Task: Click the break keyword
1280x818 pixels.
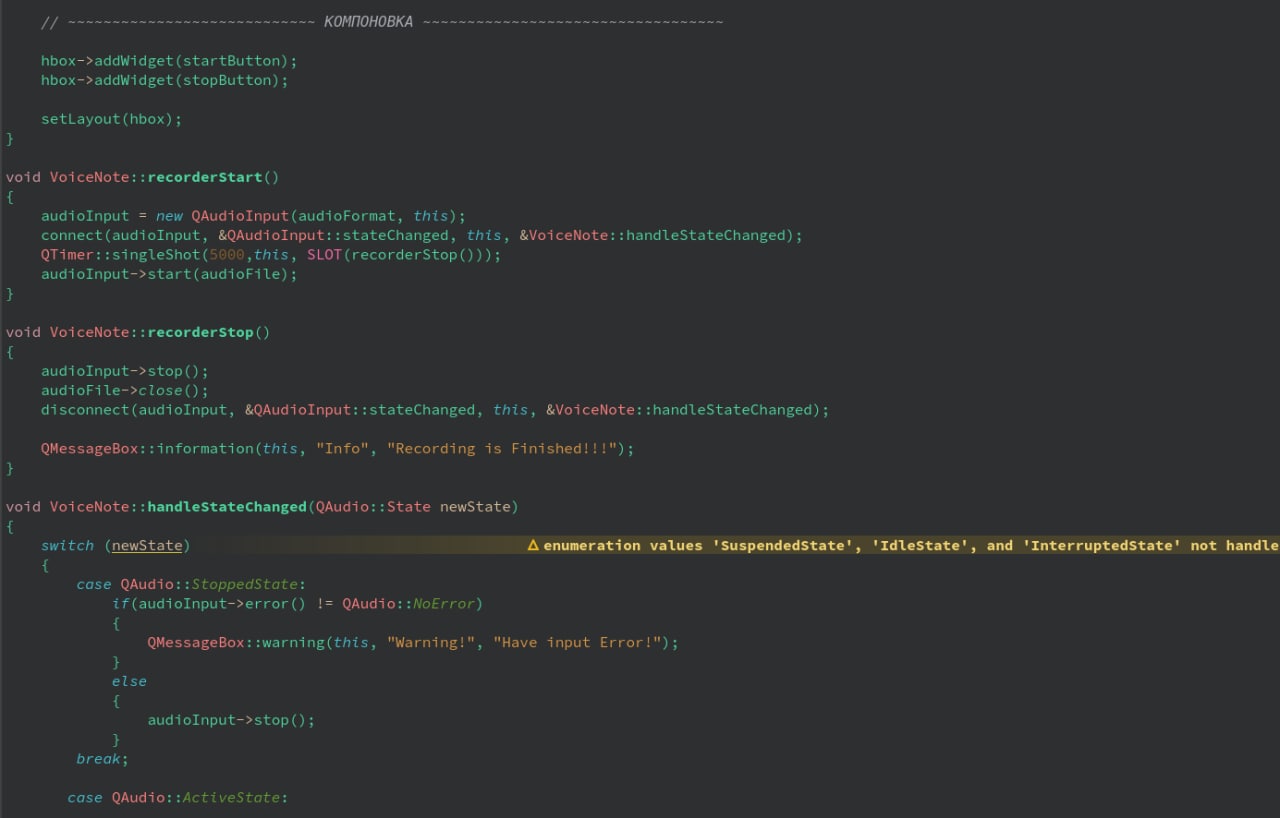Action: point(98,760)
